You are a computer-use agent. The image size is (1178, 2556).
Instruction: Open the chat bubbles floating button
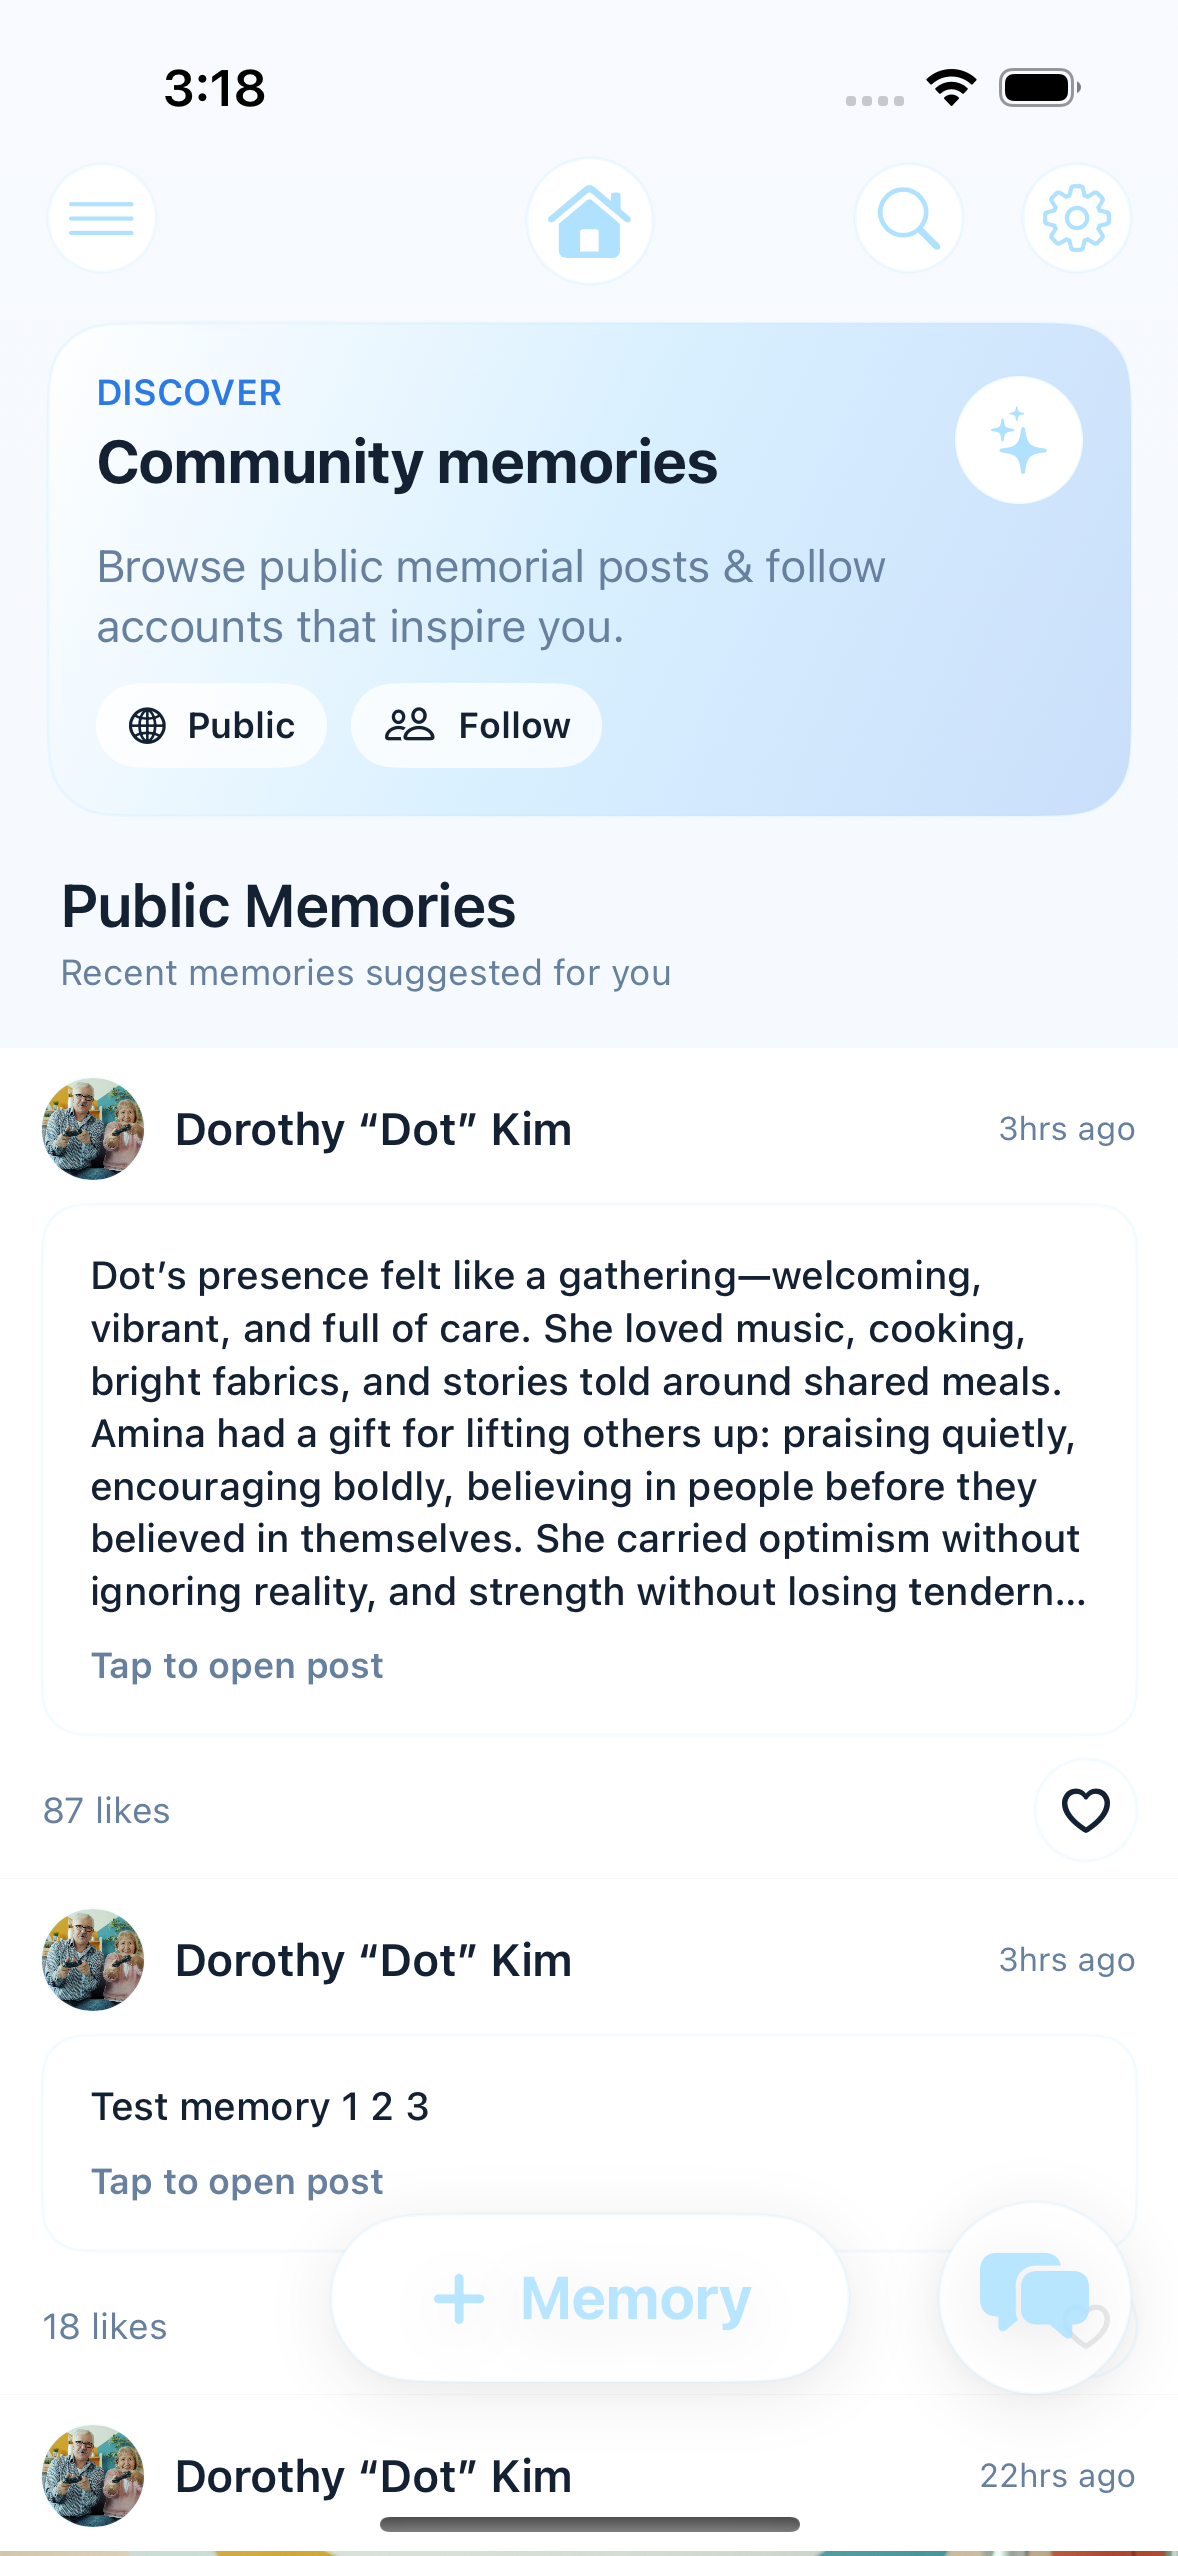pyautogui.click(x=1034, y=2296)
